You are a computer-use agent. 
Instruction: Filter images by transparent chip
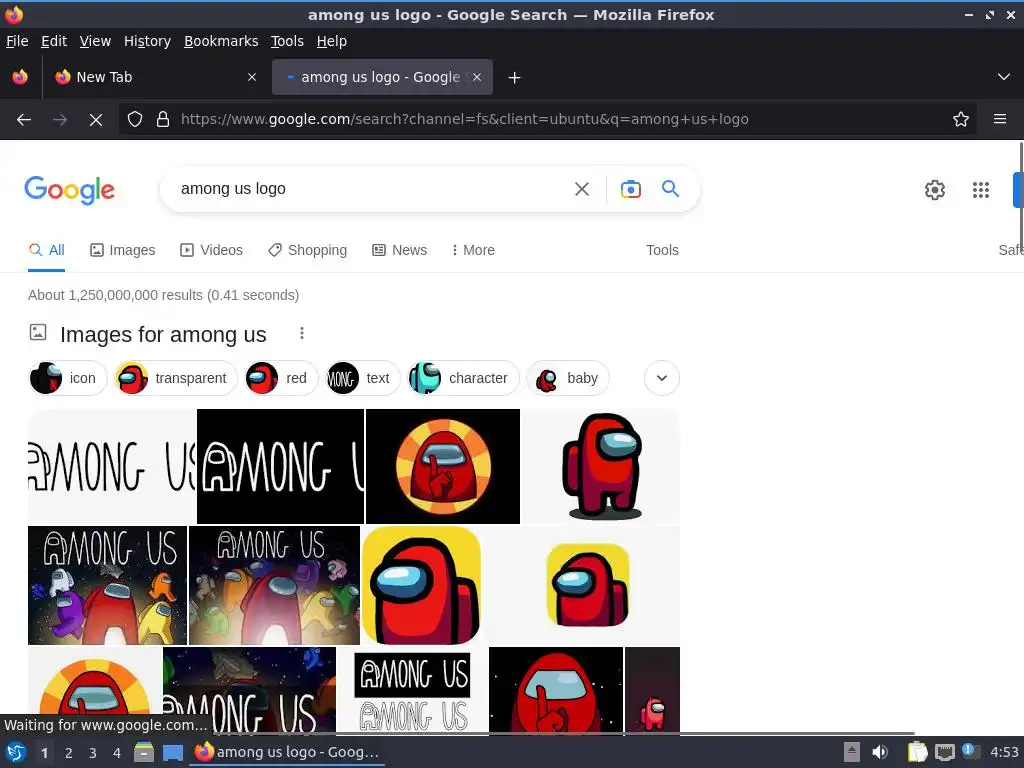175,378
